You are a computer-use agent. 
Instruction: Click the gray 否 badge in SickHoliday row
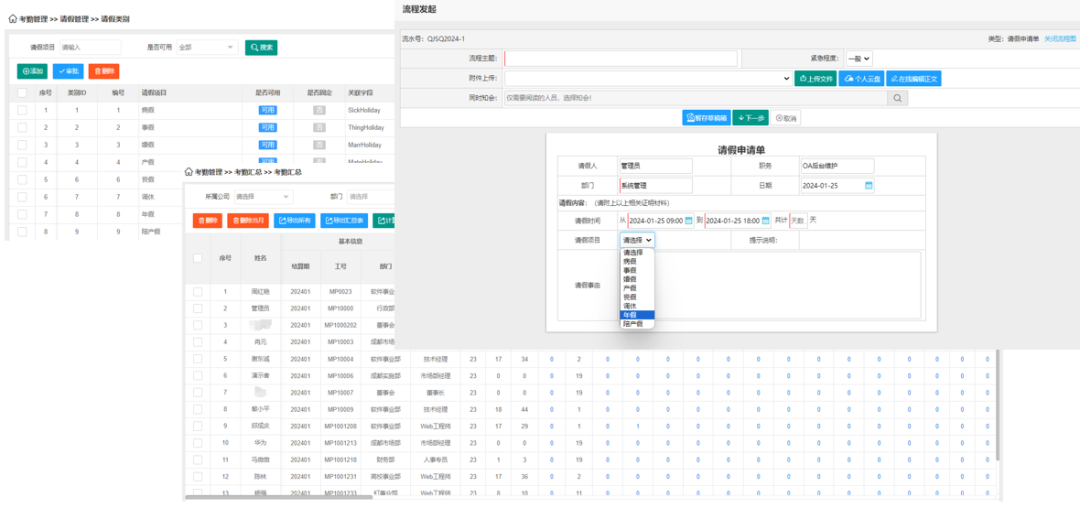click(x=319, y=110)
